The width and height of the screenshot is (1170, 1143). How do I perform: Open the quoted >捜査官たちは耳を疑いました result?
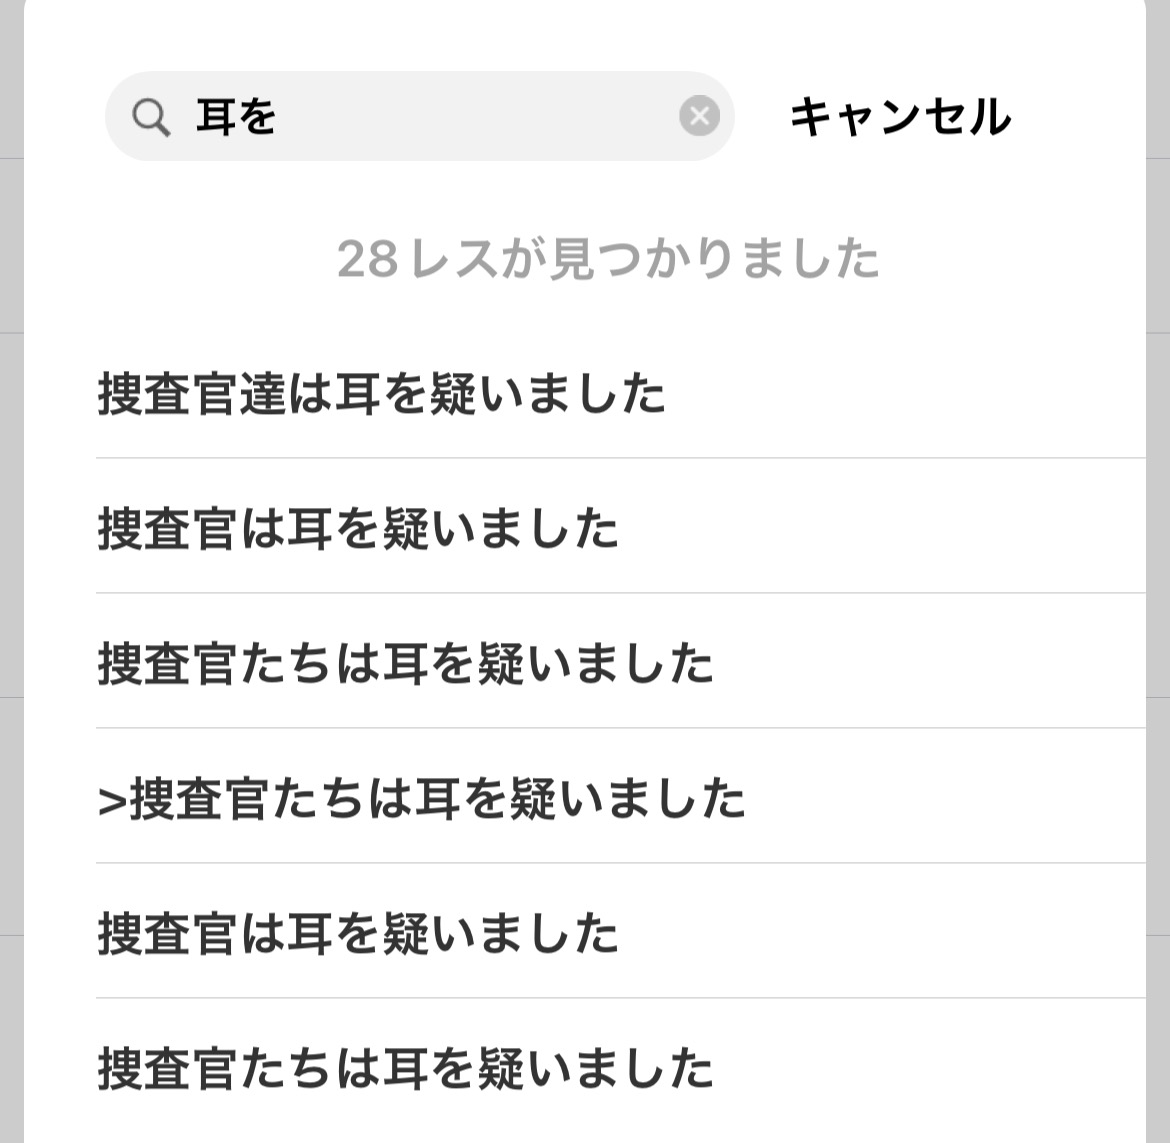coord(421,798)
